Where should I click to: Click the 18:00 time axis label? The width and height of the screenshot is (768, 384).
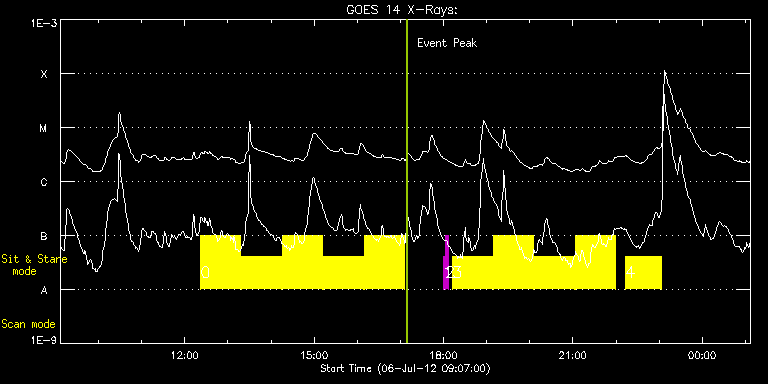point(443,355)
